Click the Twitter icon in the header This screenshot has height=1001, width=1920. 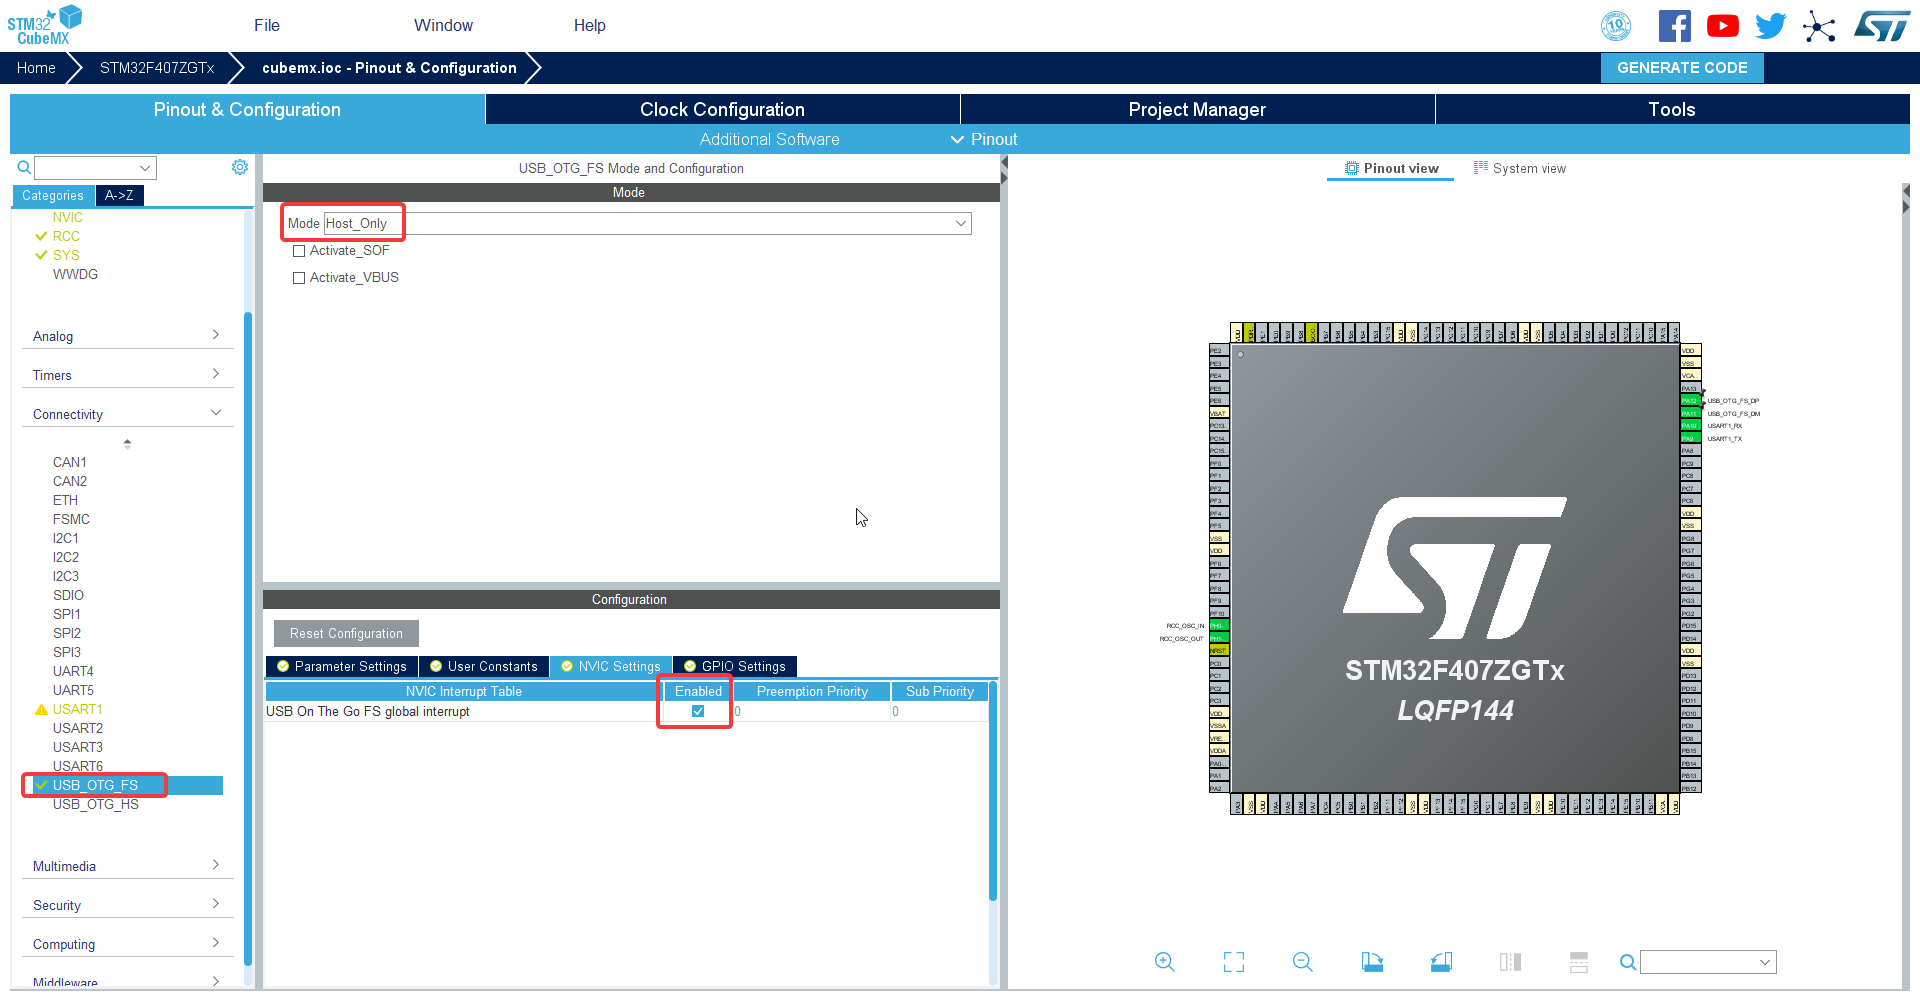click(1770, 25)
